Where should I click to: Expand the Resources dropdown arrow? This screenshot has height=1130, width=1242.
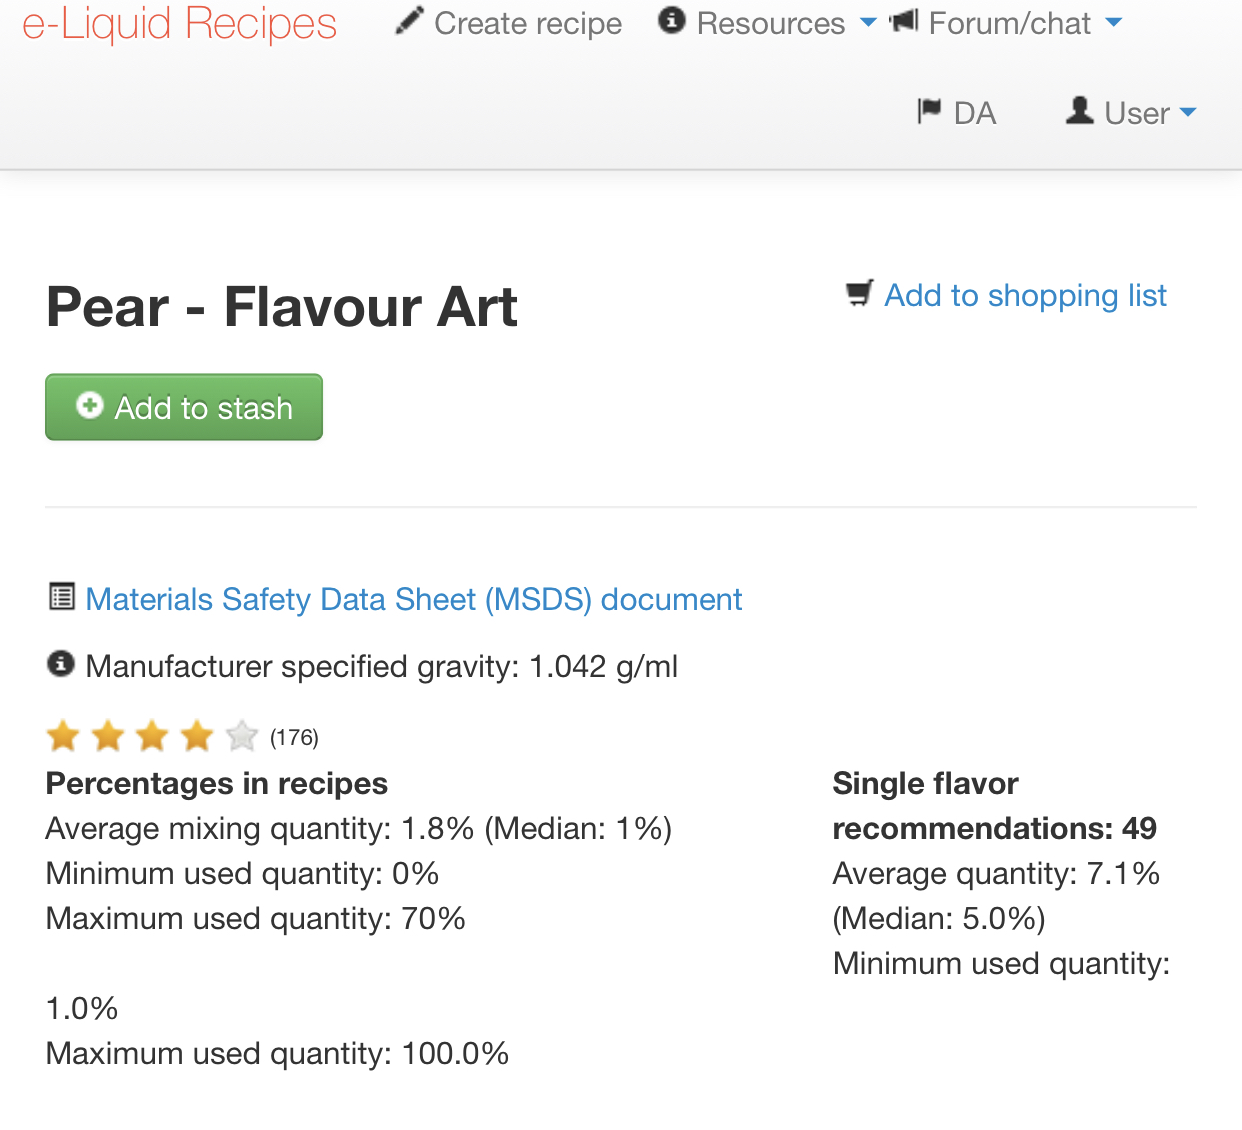pyautogui.click(x=868, y=22)
